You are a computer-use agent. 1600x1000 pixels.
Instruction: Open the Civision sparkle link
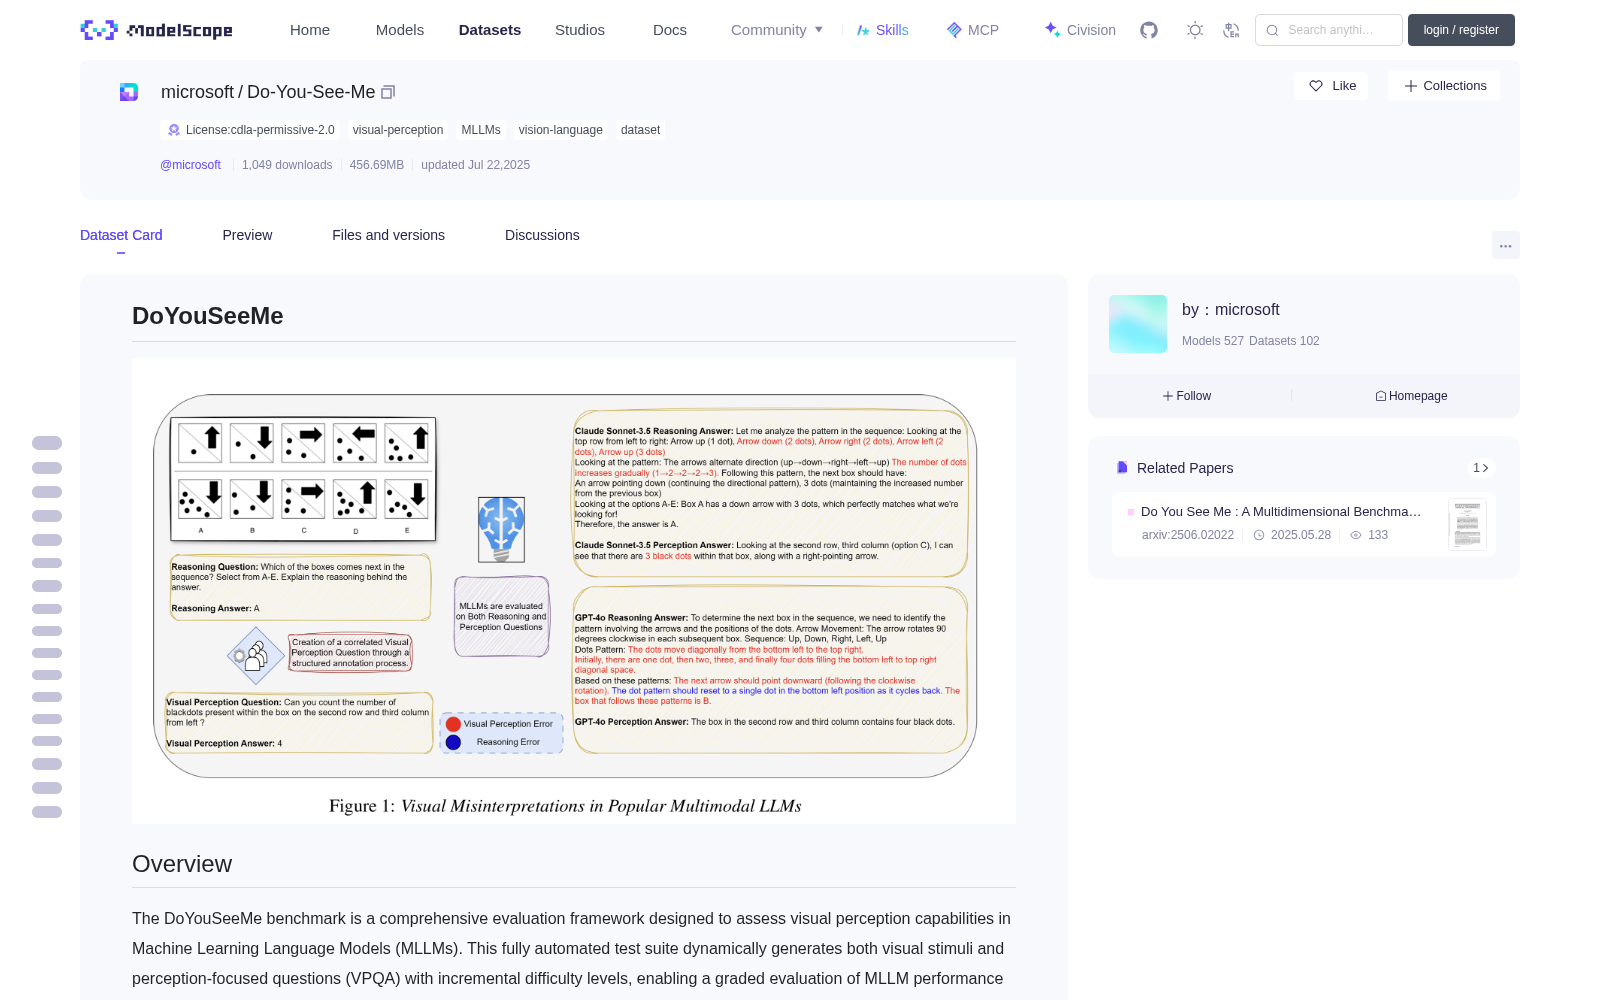pos(1080,30)
